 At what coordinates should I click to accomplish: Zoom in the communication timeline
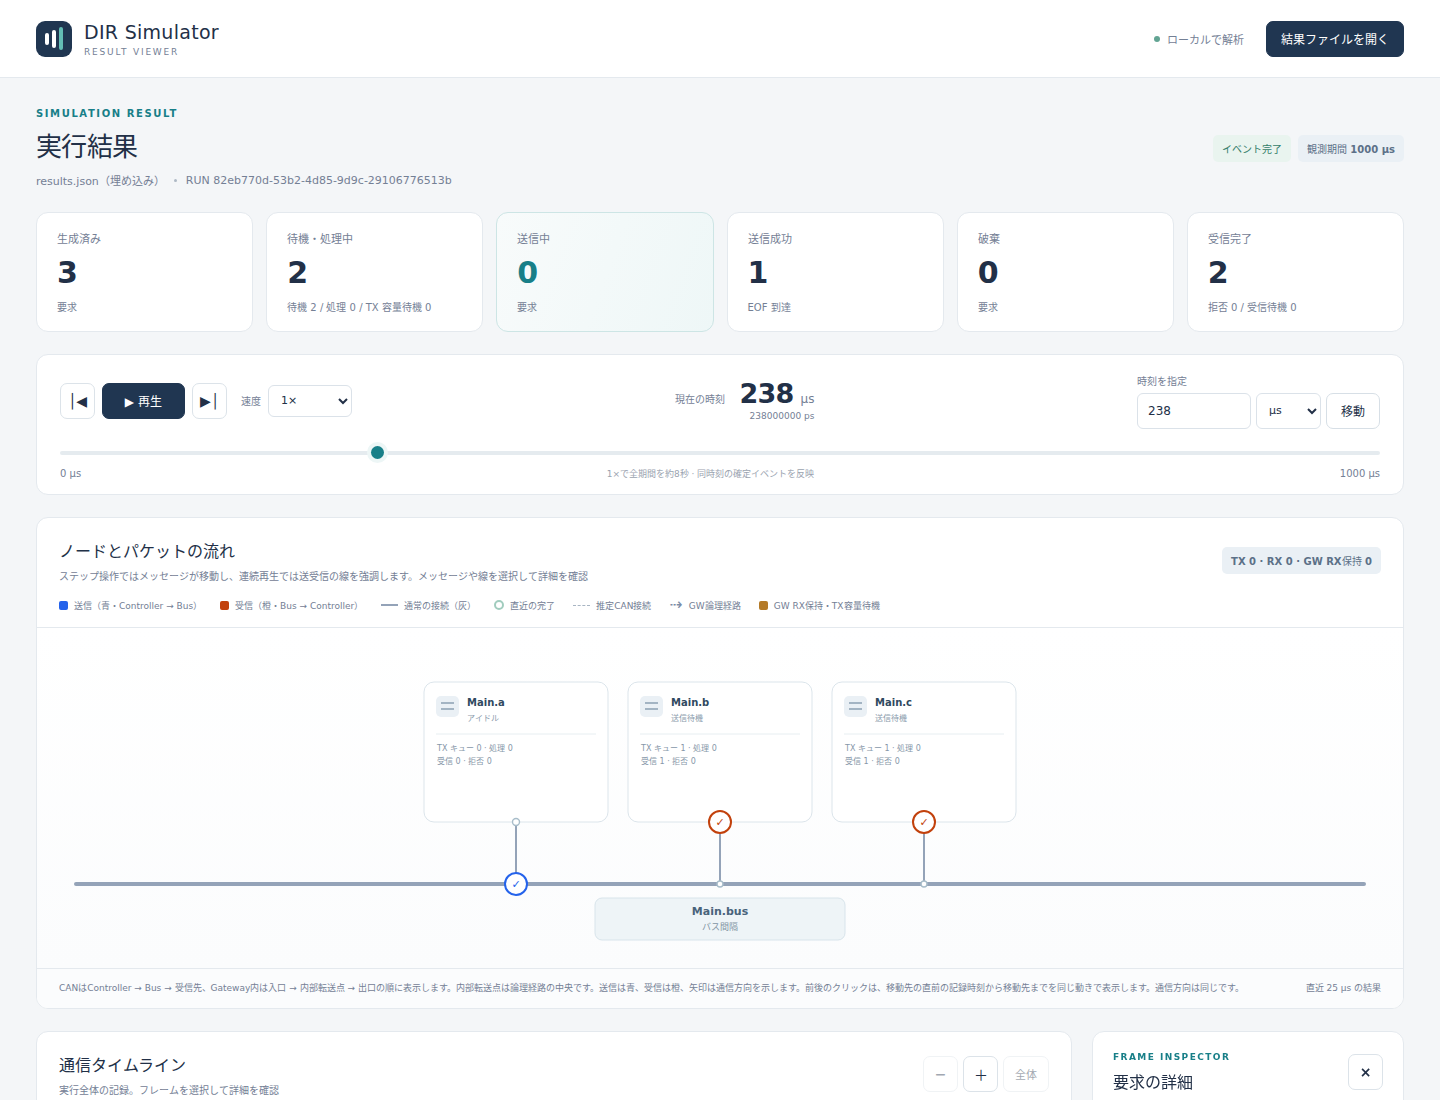pos(981,1074)
